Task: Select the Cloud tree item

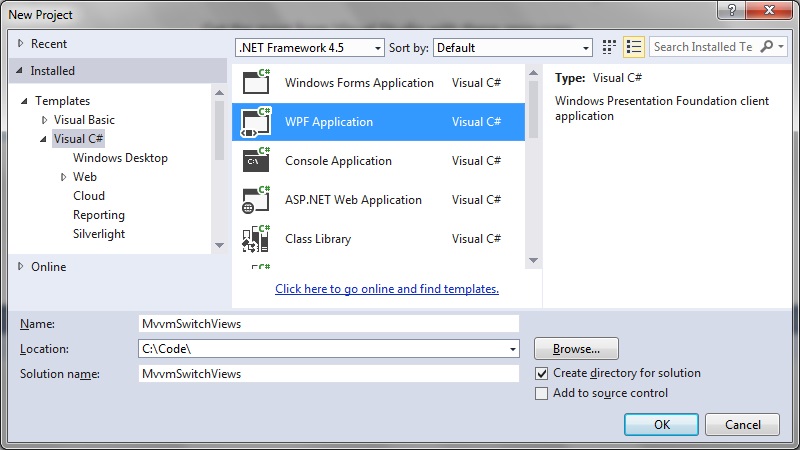Action: (x=89, y=196)
